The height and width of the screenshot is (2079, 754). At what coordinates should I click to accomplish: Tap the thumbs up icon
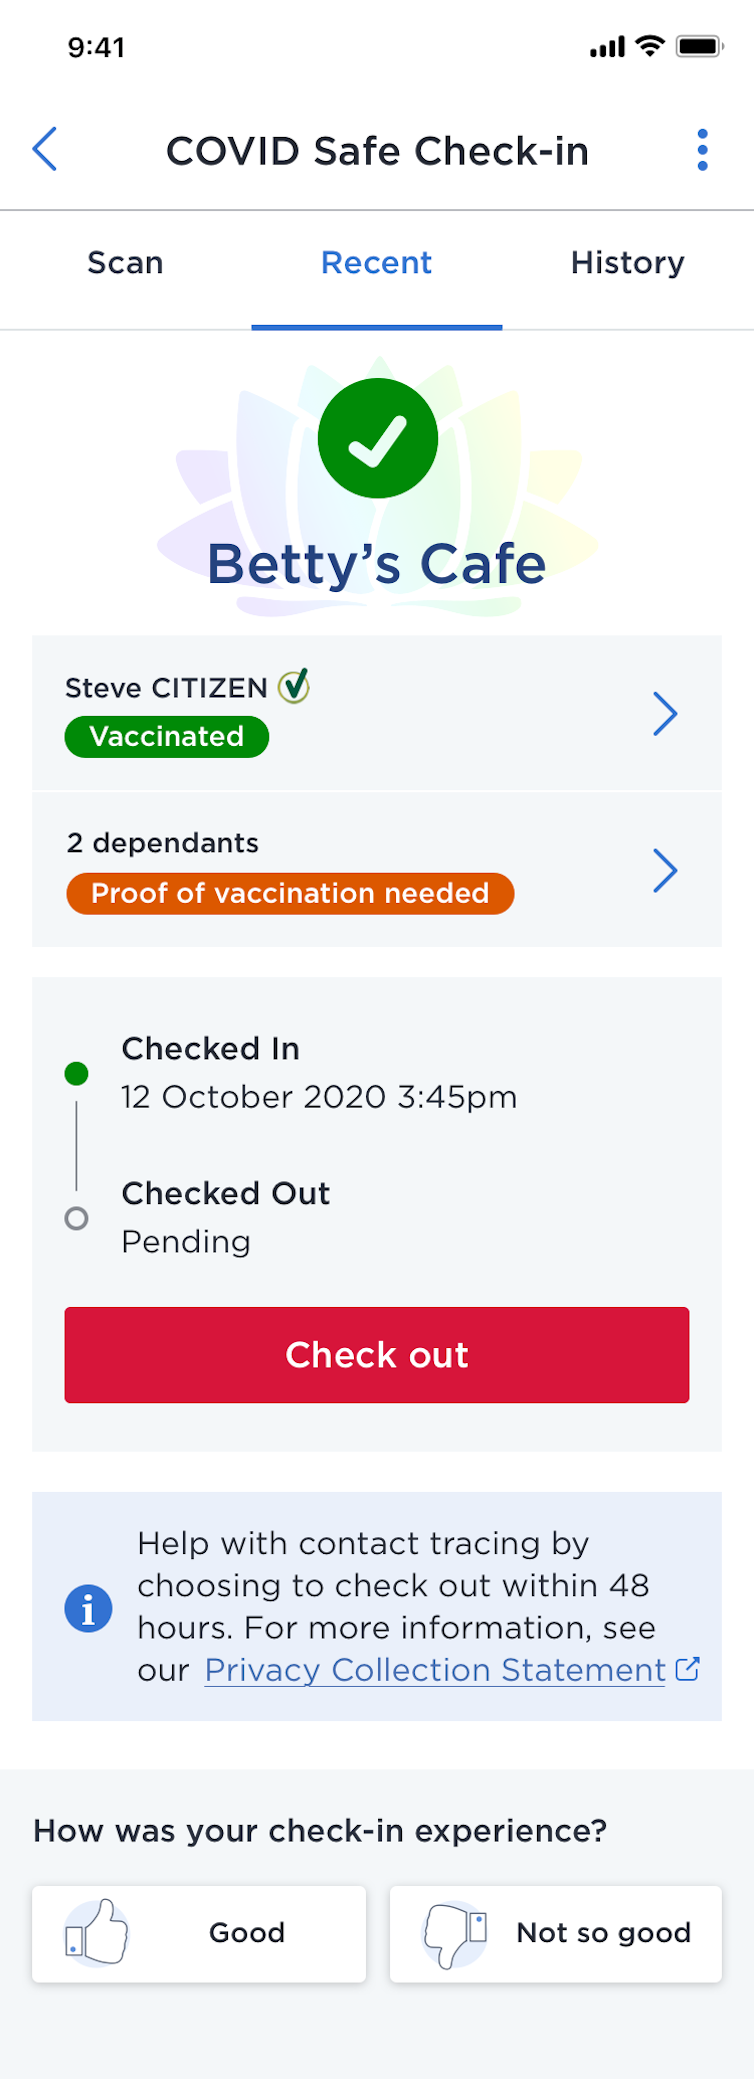click(x=97, y=1932)
